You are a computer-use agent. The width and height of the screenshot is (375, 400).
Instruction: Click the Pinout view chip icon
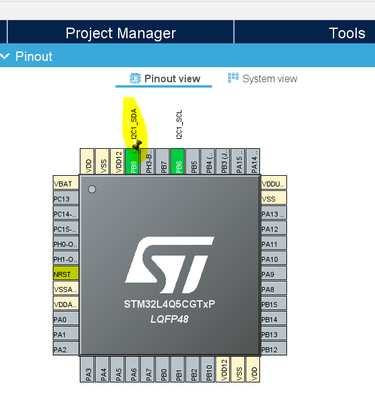coord(135,78)
